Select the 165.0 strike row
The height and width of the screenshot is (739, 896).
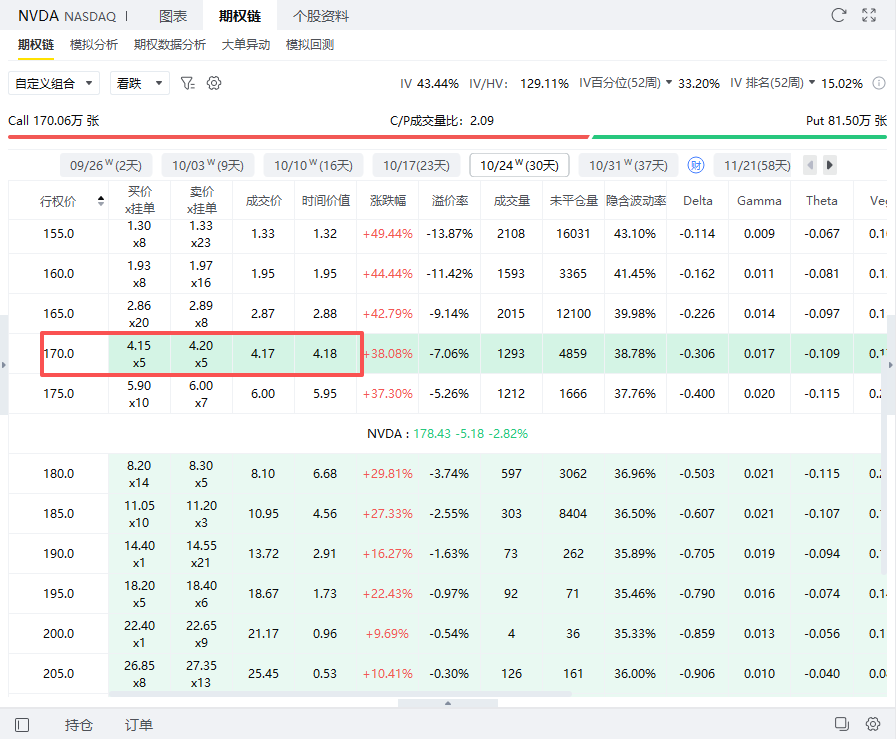(x=447, y=314)
